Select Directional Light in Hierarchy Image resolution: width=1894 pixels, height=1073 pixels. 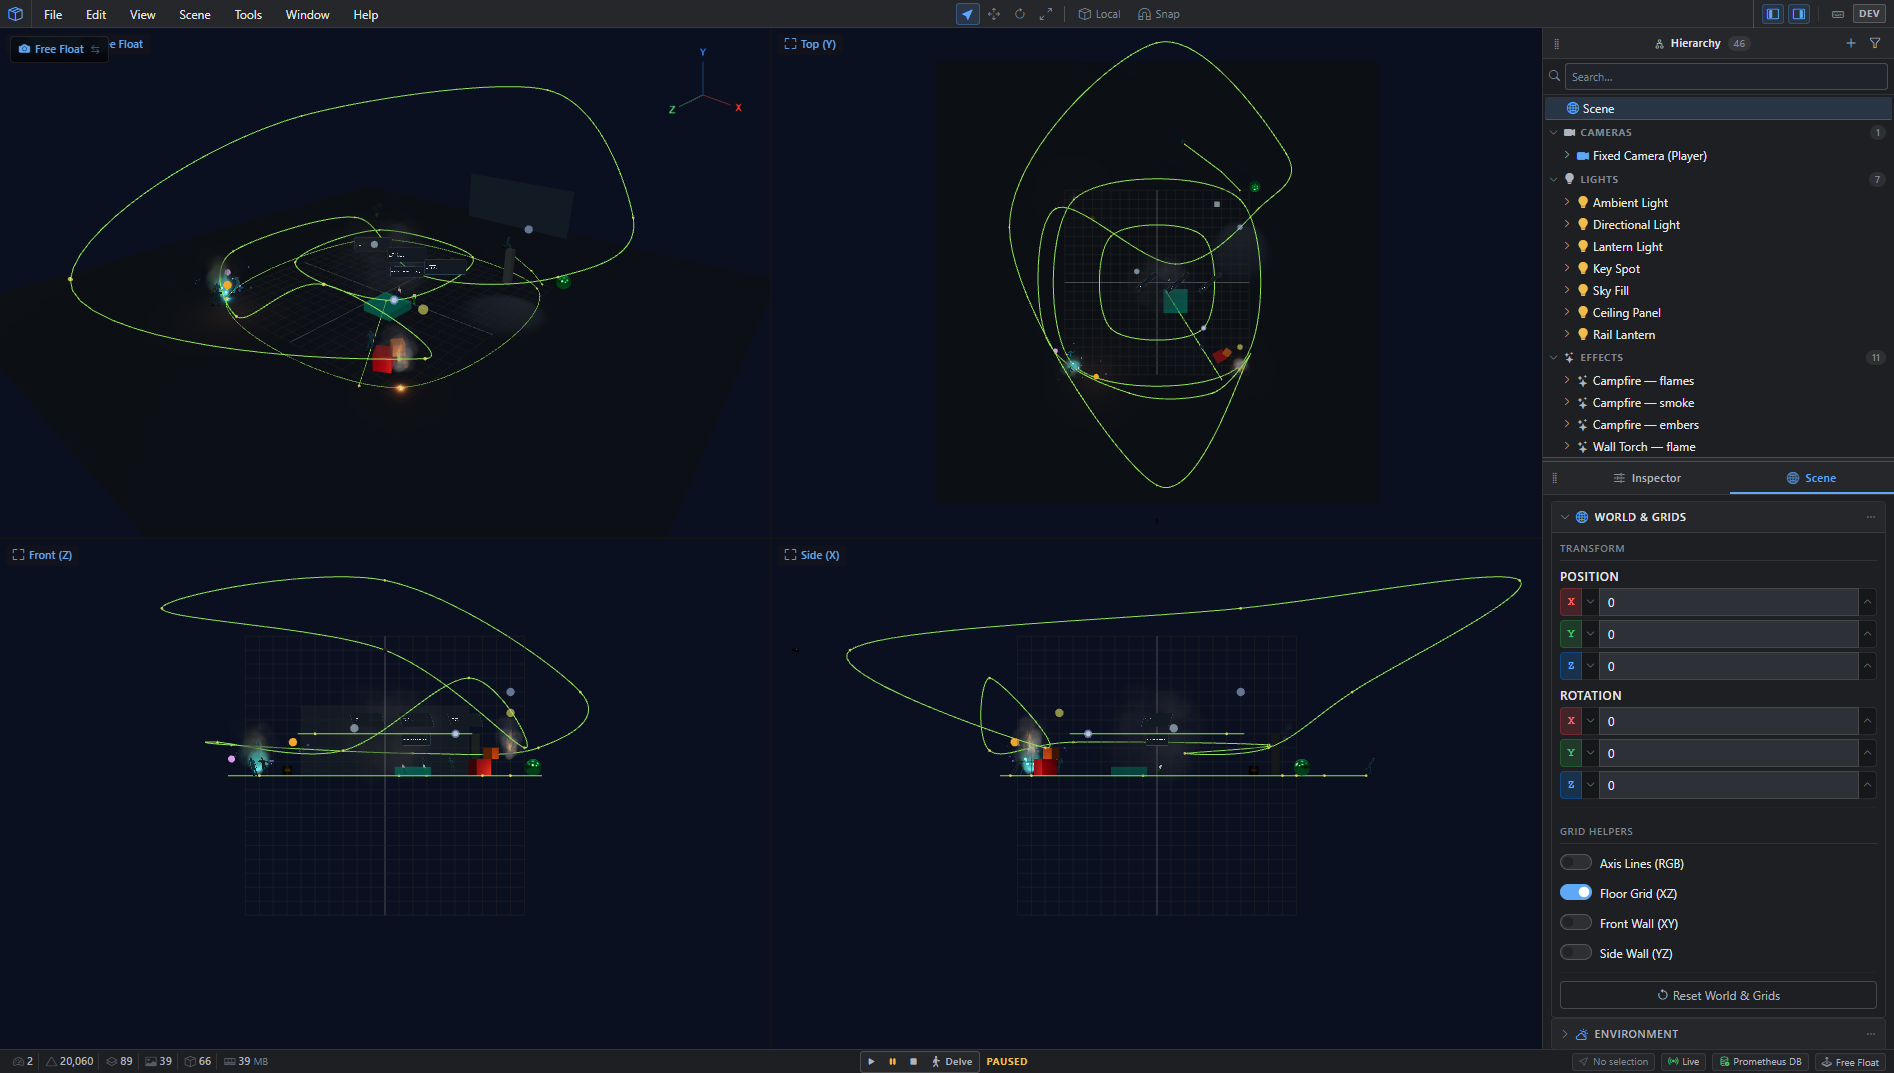pos(1718,225)
